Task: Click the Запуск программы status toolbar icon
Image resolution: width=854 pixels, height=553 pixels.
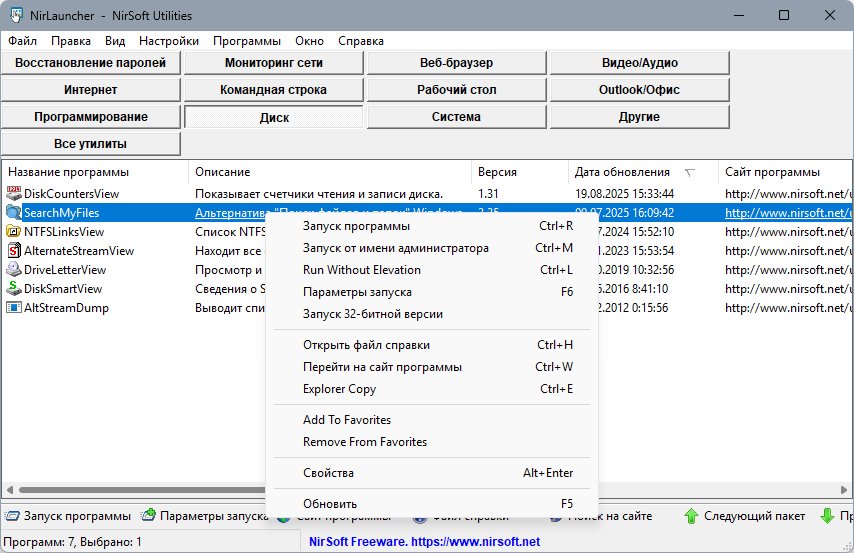Action: 12,517
